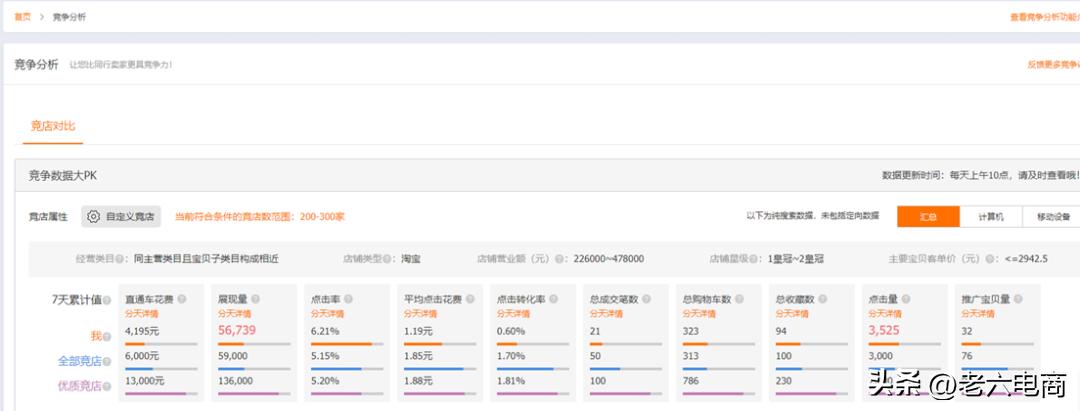Click the gear icon in 自定义竞店

(94, 216)
